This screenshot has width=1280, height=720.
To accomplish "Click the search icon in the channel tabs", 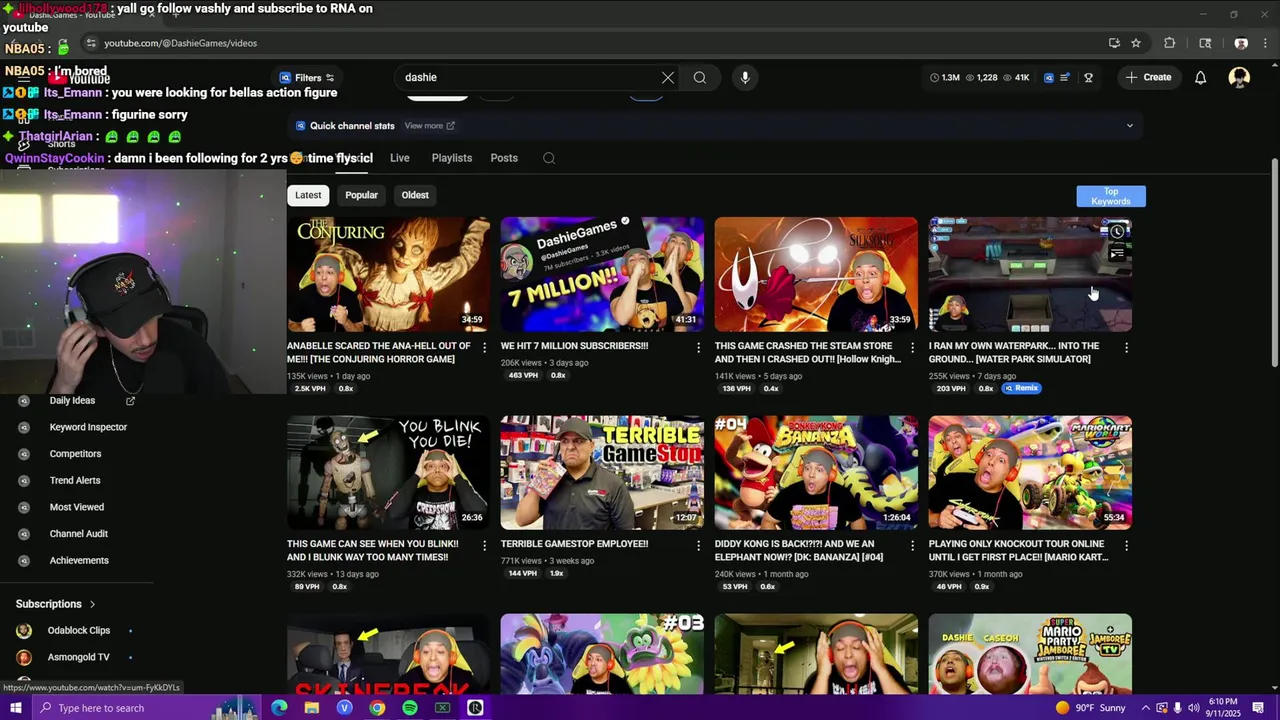I will tap(549, 158).
